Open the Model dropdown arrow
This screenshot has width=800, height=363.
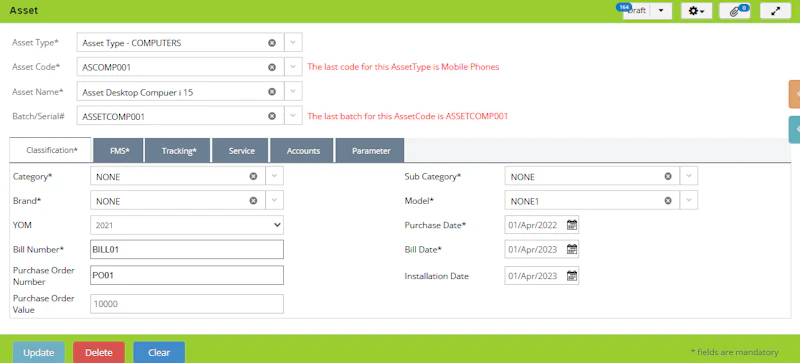(x=689, y=201)
